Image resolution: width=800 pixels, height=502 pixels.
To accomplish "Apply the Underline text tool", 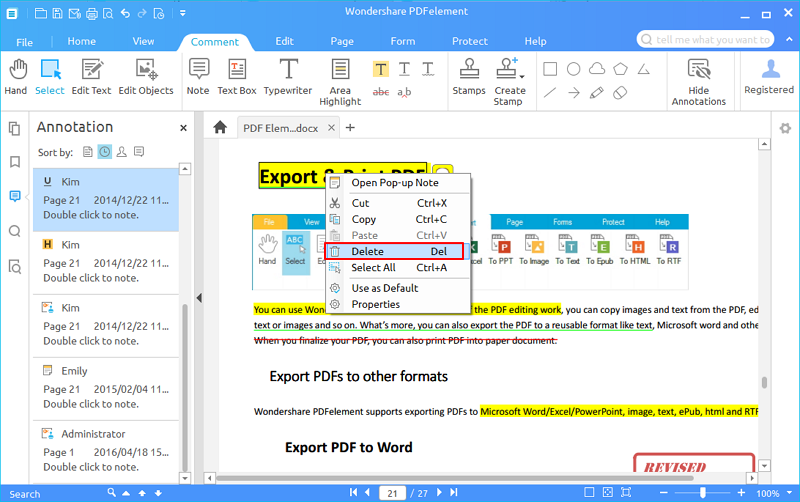I will click(x=404, y=69).
